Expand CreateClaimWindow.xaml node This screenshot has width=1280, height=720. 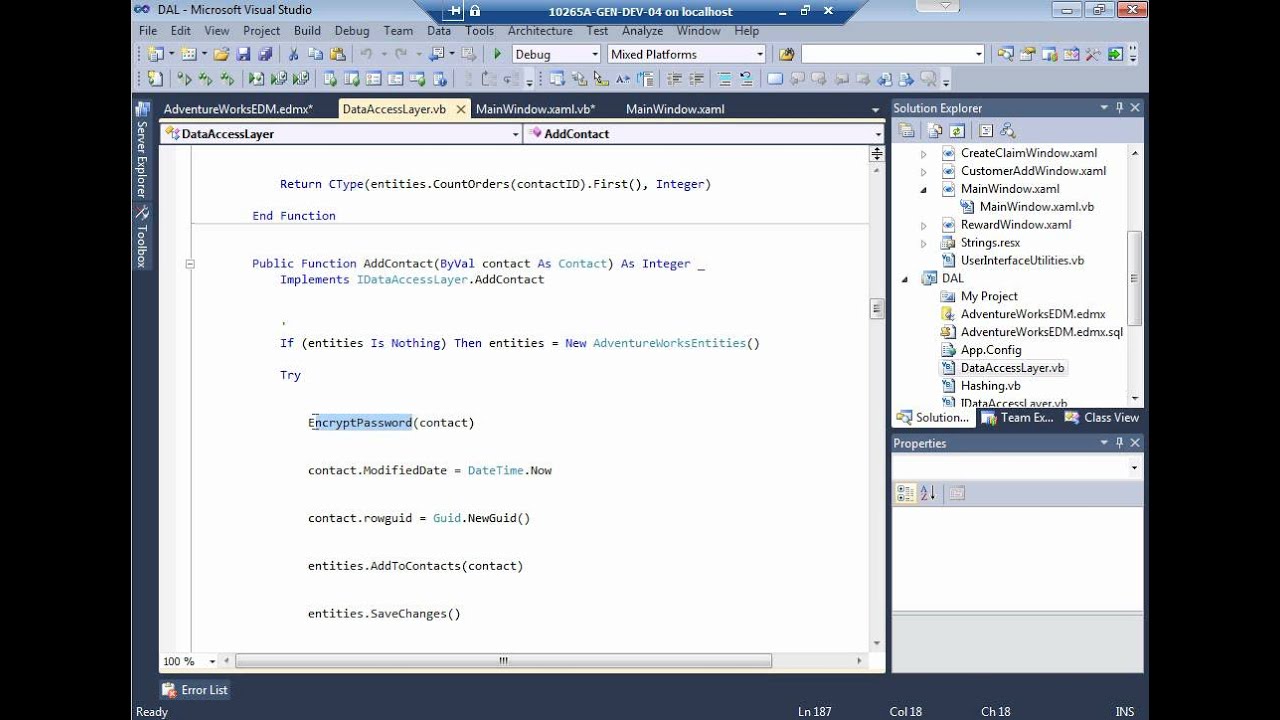point(924,154)
